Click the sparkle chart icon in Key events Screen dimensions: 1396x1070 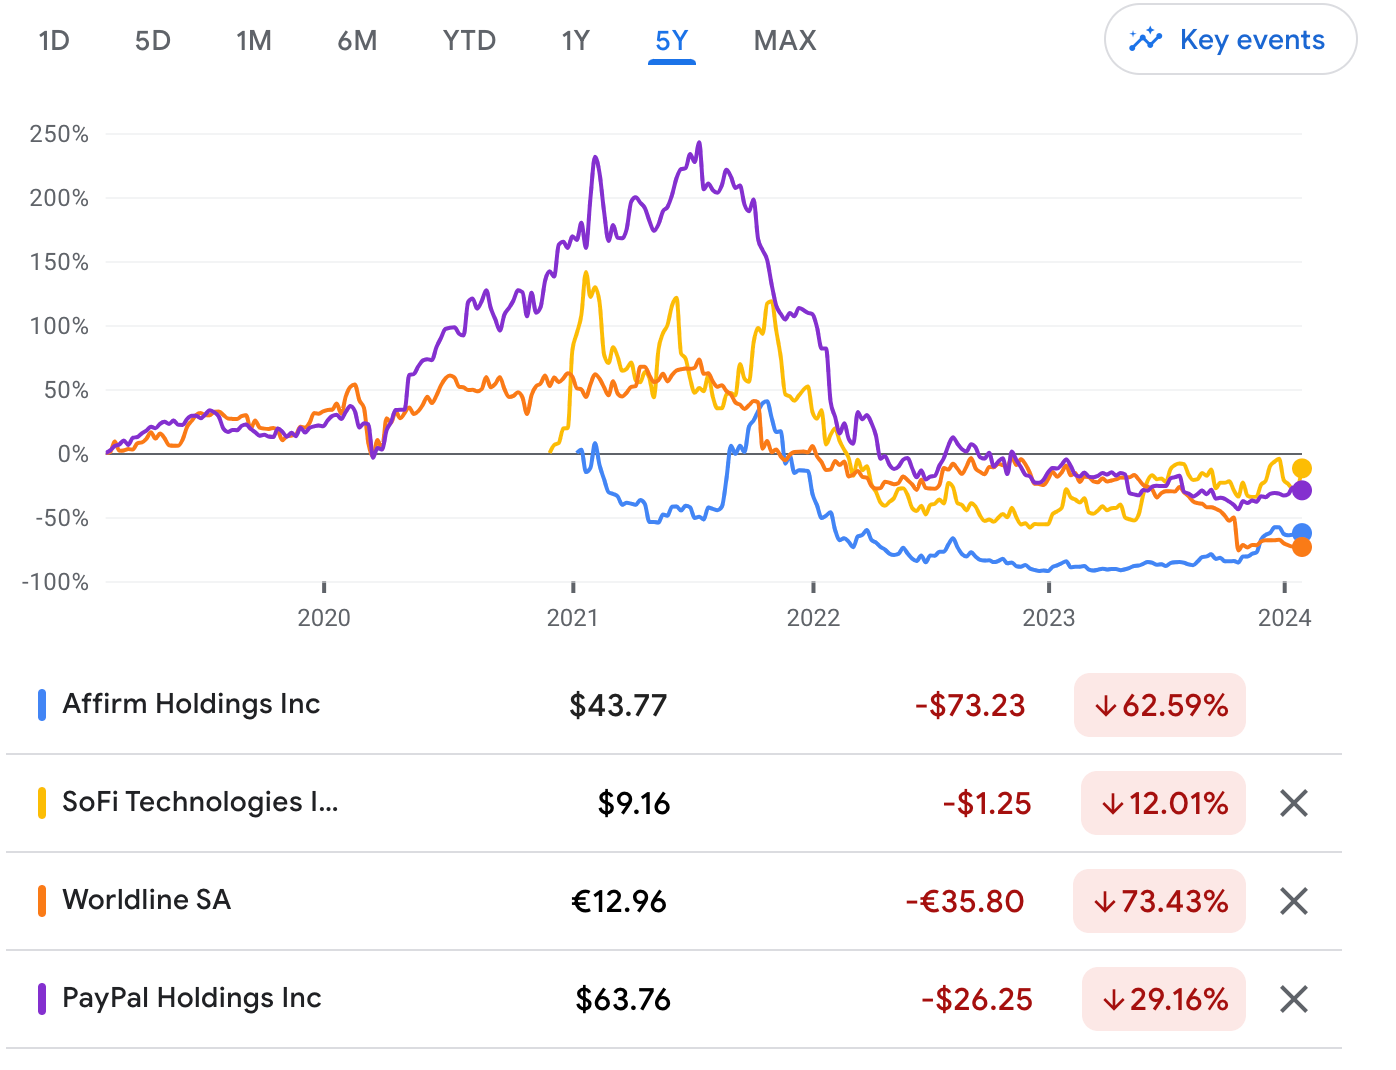point(1146,40)
